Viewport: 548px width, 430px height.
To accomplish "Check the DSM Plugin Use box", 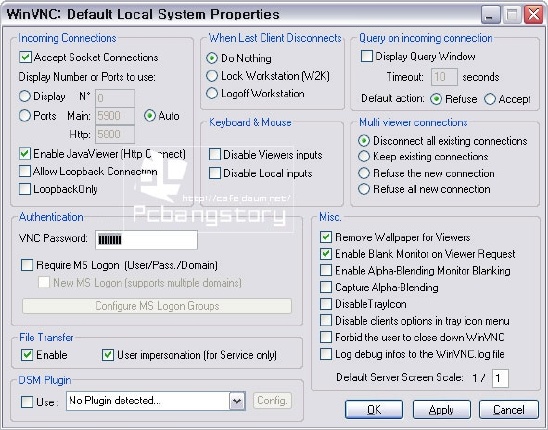I will pos(27,402).
